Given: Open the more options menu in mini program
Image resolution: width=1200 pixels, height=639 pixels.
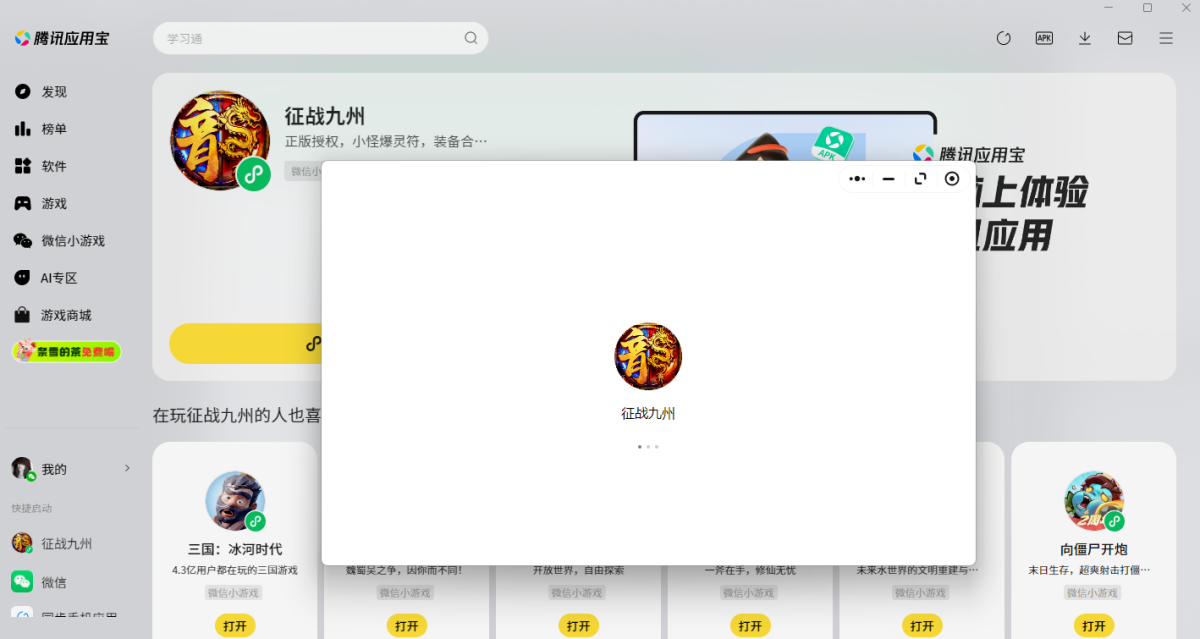Looking at the screenshot, I should 856,178.
